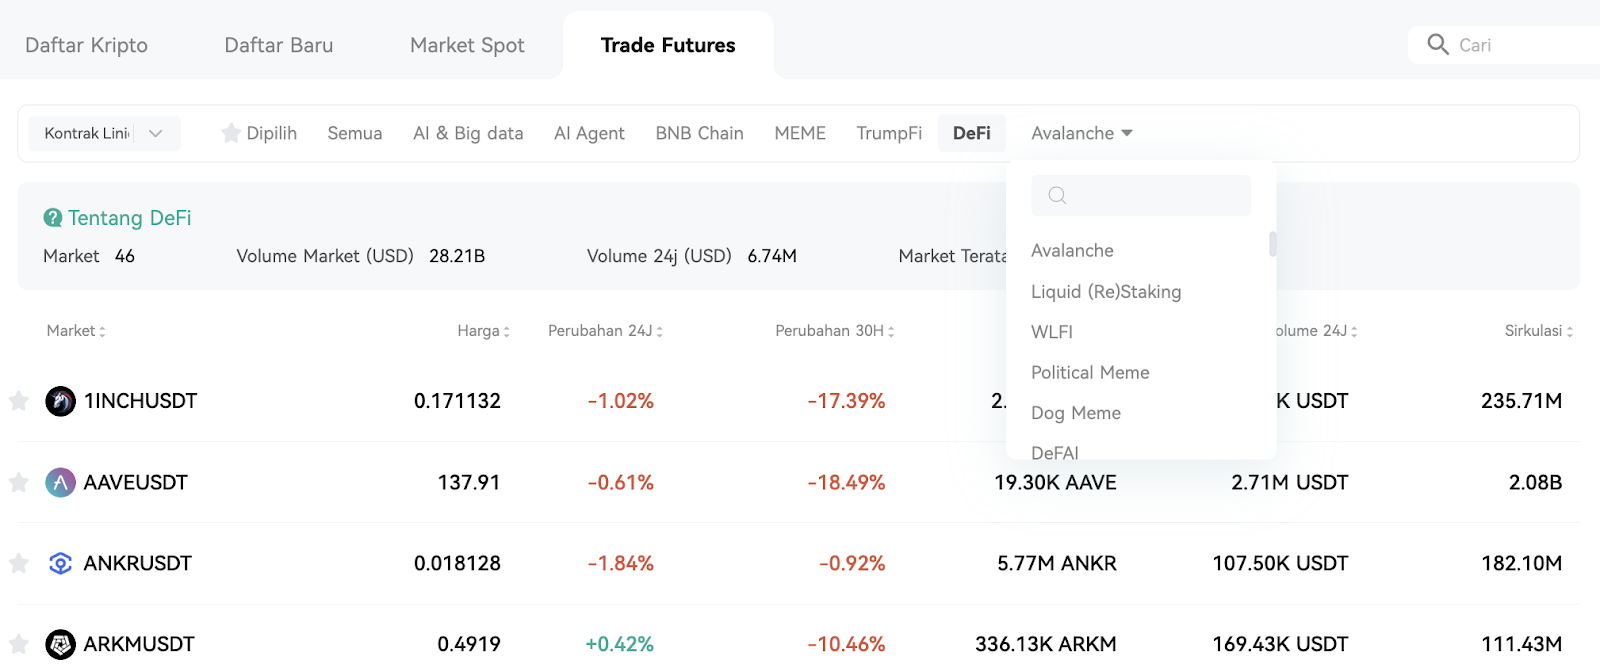Toggle favorite star for AAVEUSDT

tap(18, 483)
